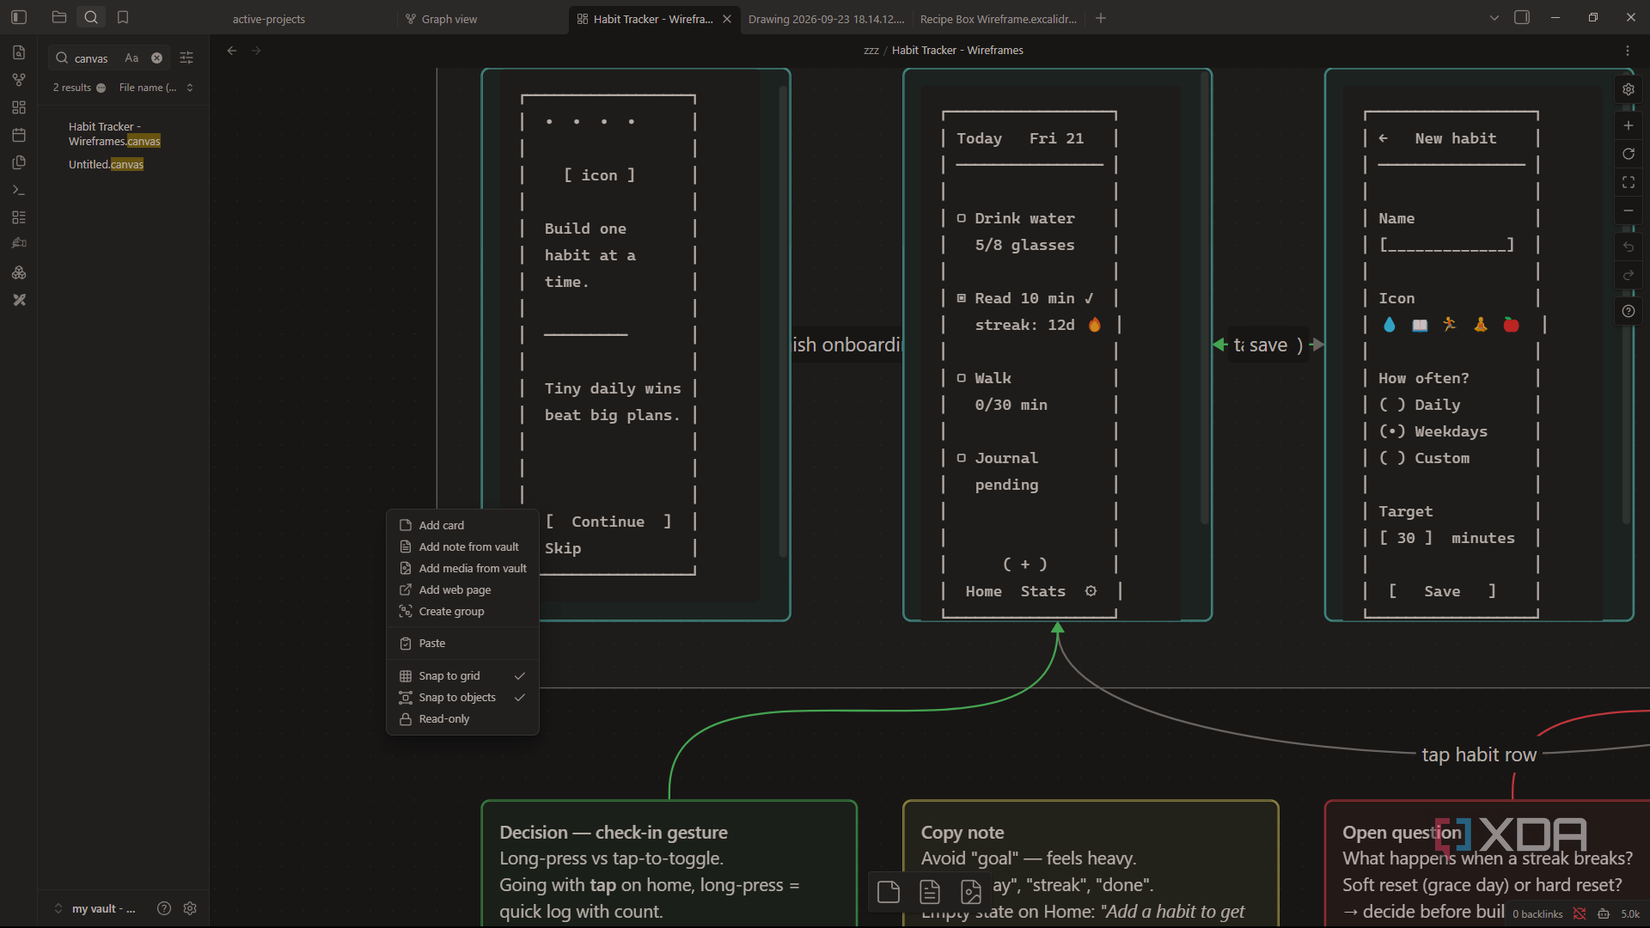Open the Bookmarks sidebar icon
Viewport: 1650px width, 928px height.
point(123,17)
